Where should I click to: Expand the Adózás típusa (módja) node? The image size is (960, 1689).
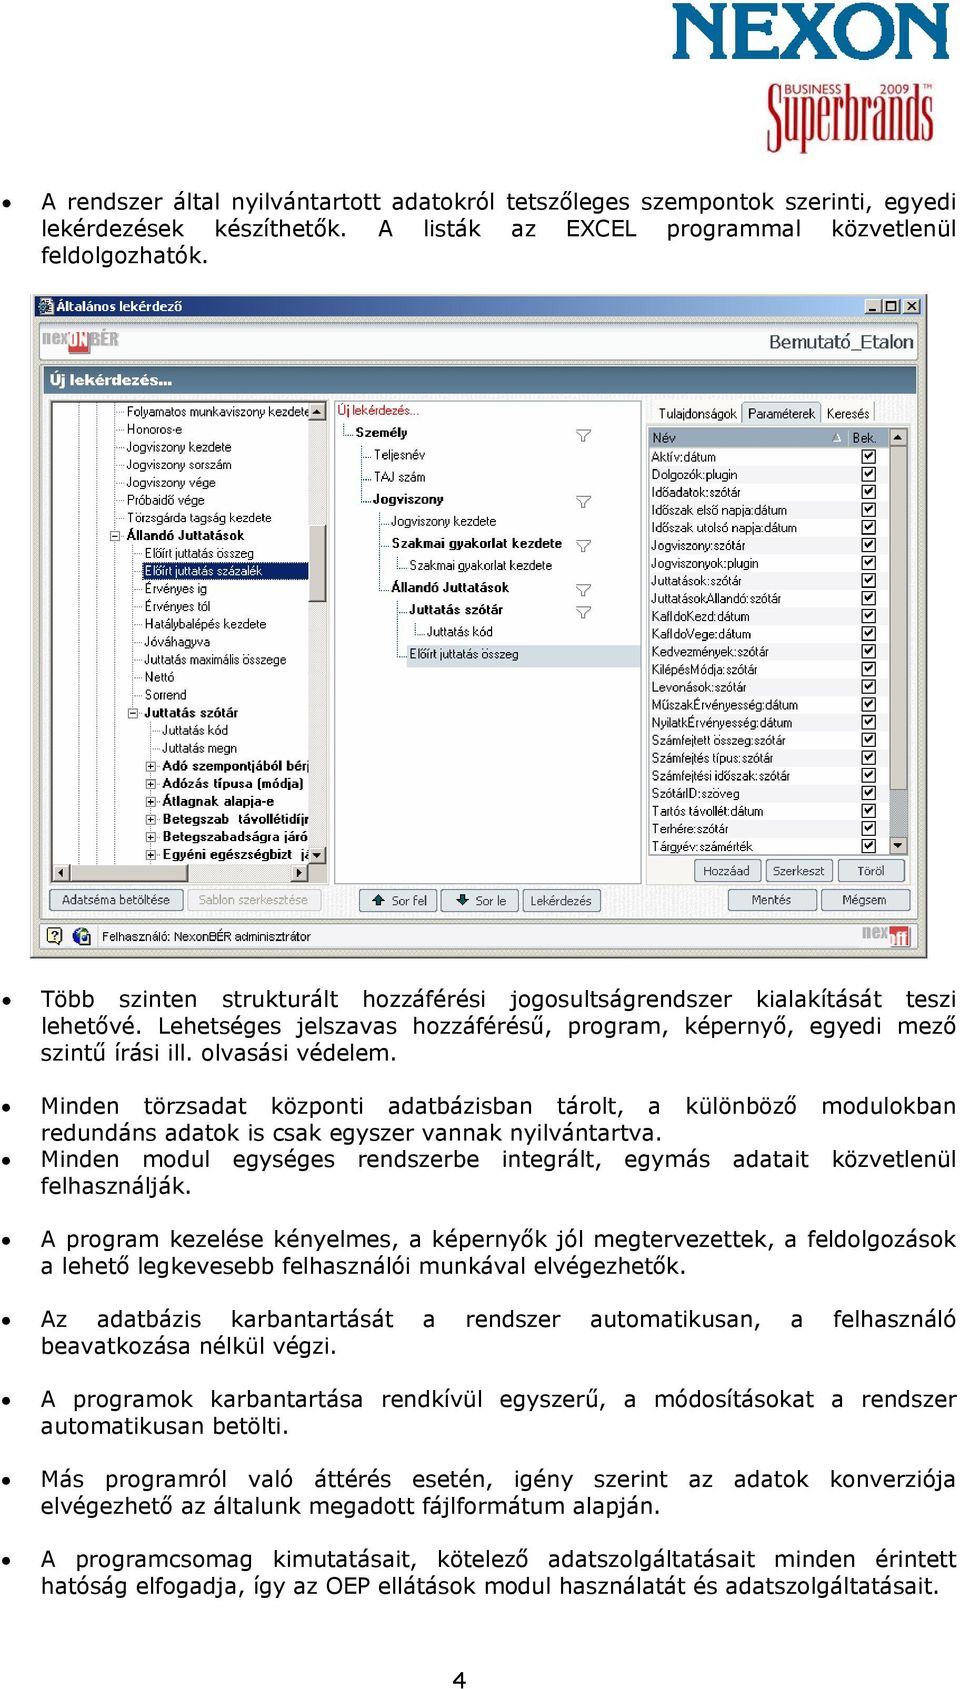(x=151, y=784)
